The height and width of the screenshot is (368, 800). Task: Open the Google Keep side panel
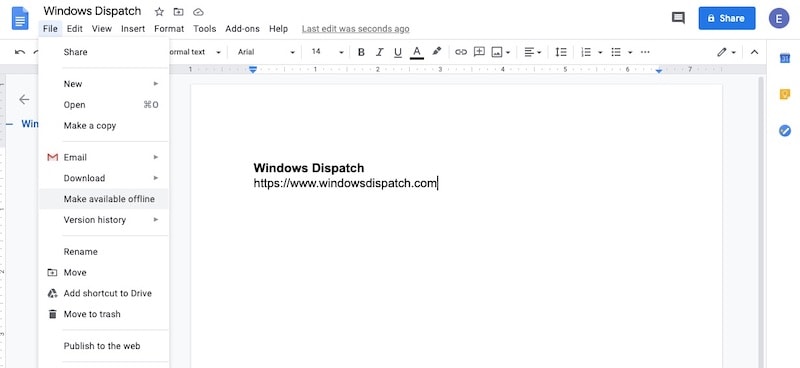click(x=785, y=94)
